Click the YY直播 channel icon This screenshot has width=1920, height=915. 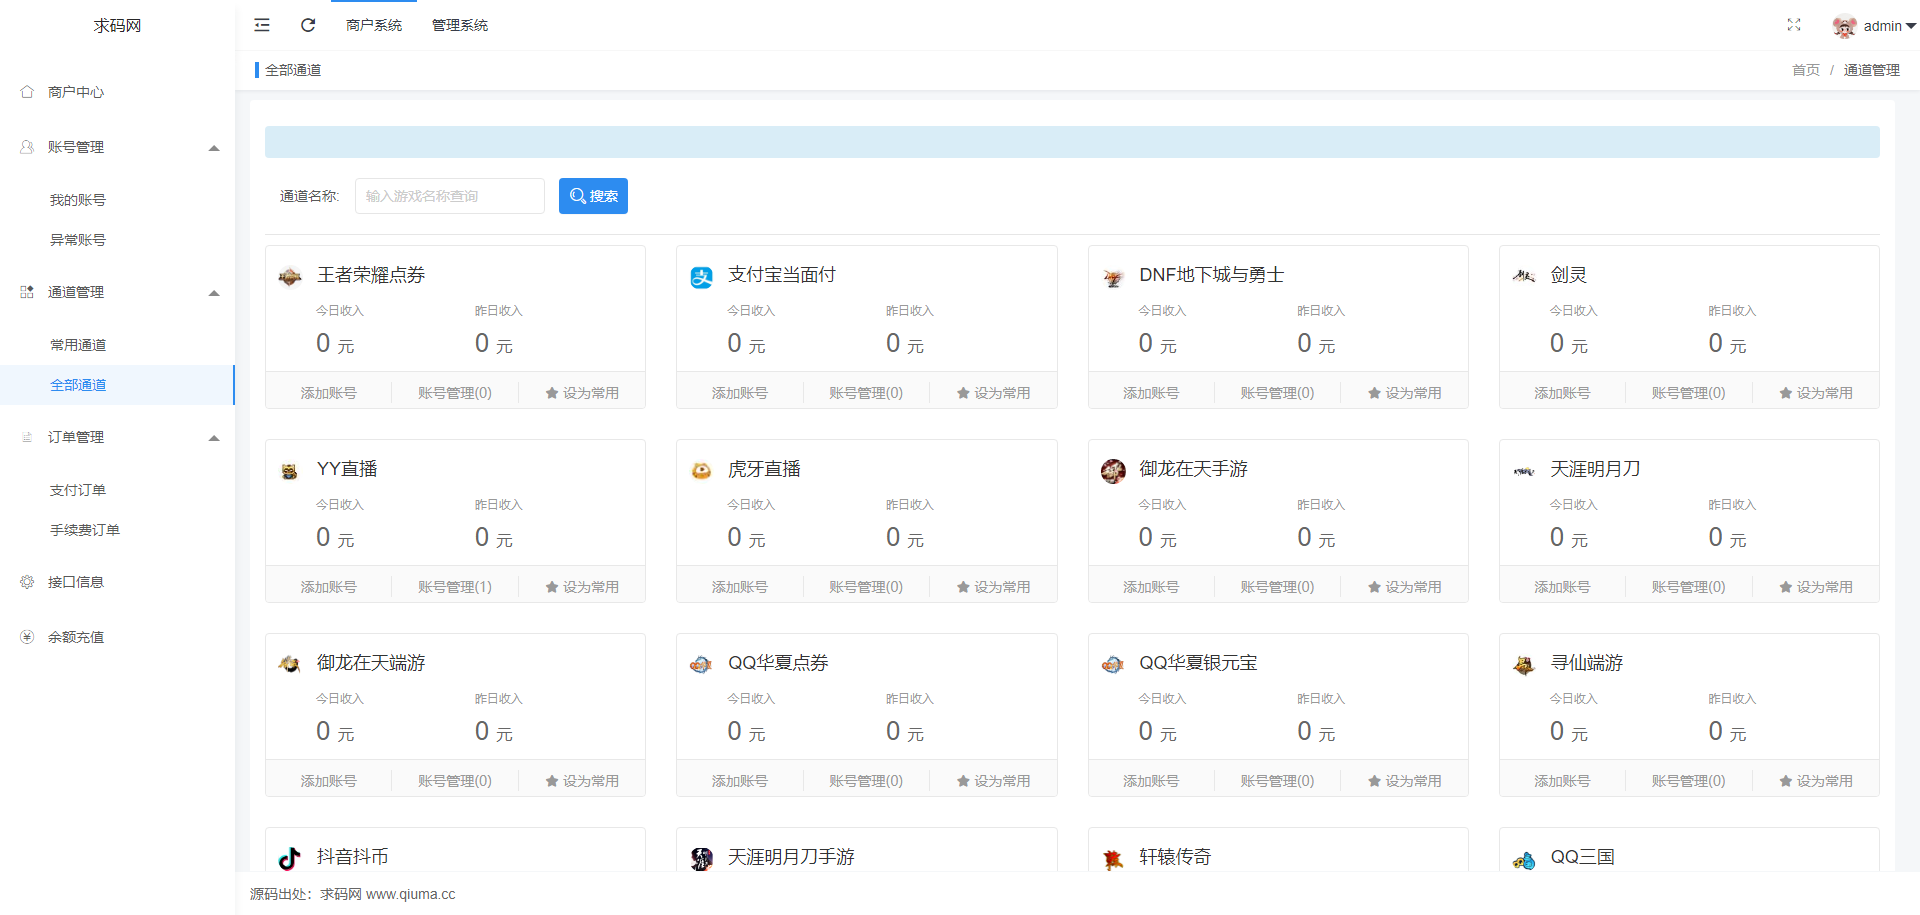click(x=290, y=471)
